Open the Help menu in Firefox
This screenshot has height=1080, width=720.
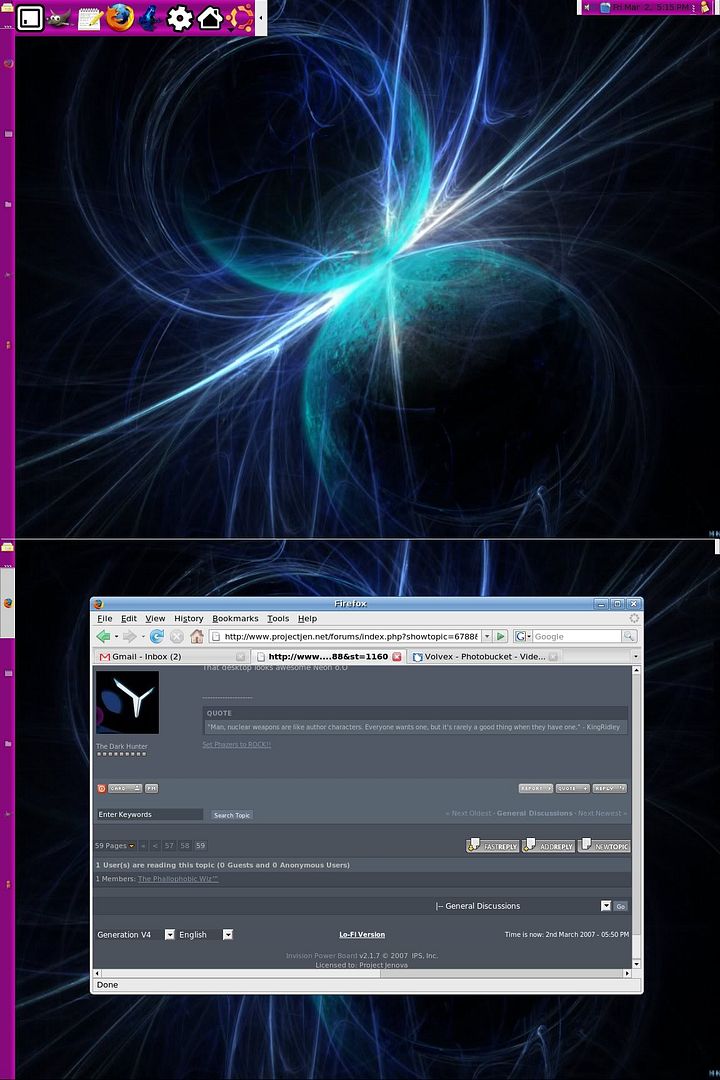tap(307, 619)
